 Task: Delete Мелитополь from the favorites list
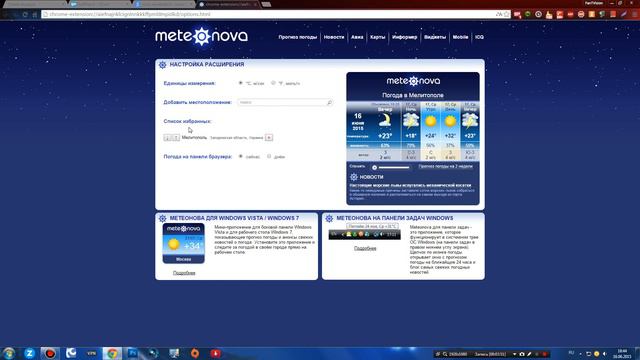(x=269, y=138)
